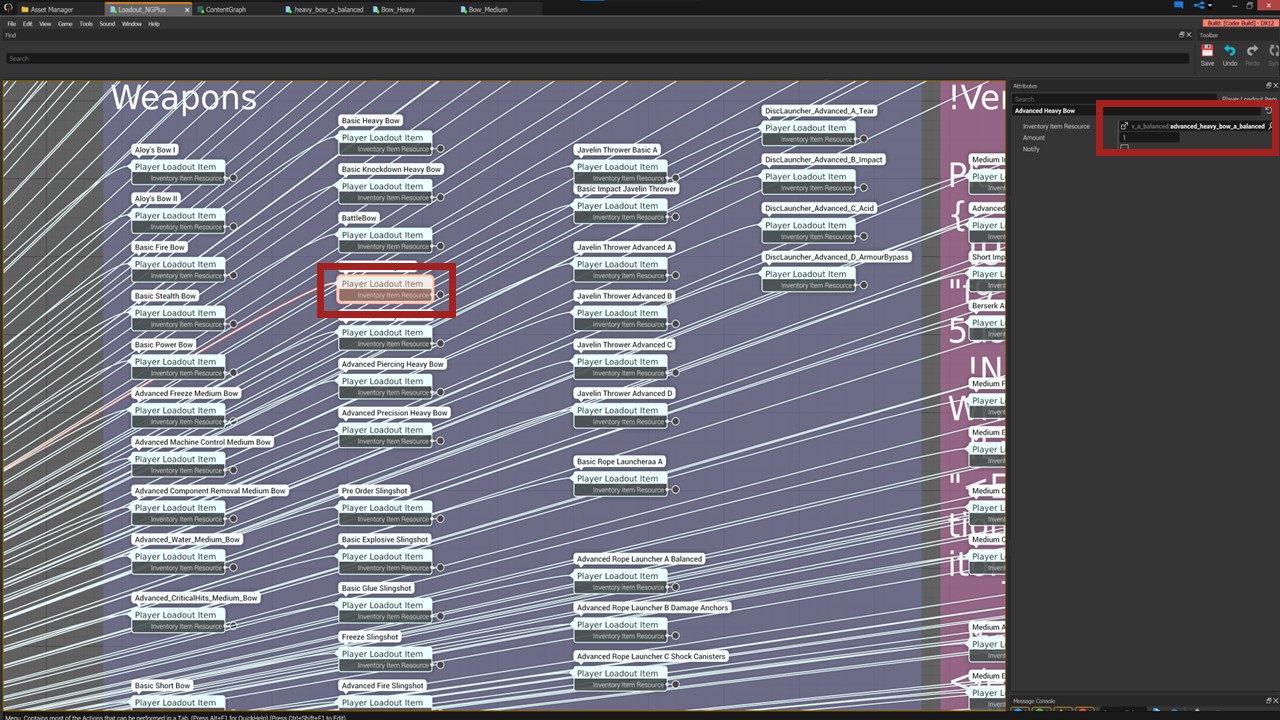Close the Loadout_NGPlus tab

click(185, 9)
